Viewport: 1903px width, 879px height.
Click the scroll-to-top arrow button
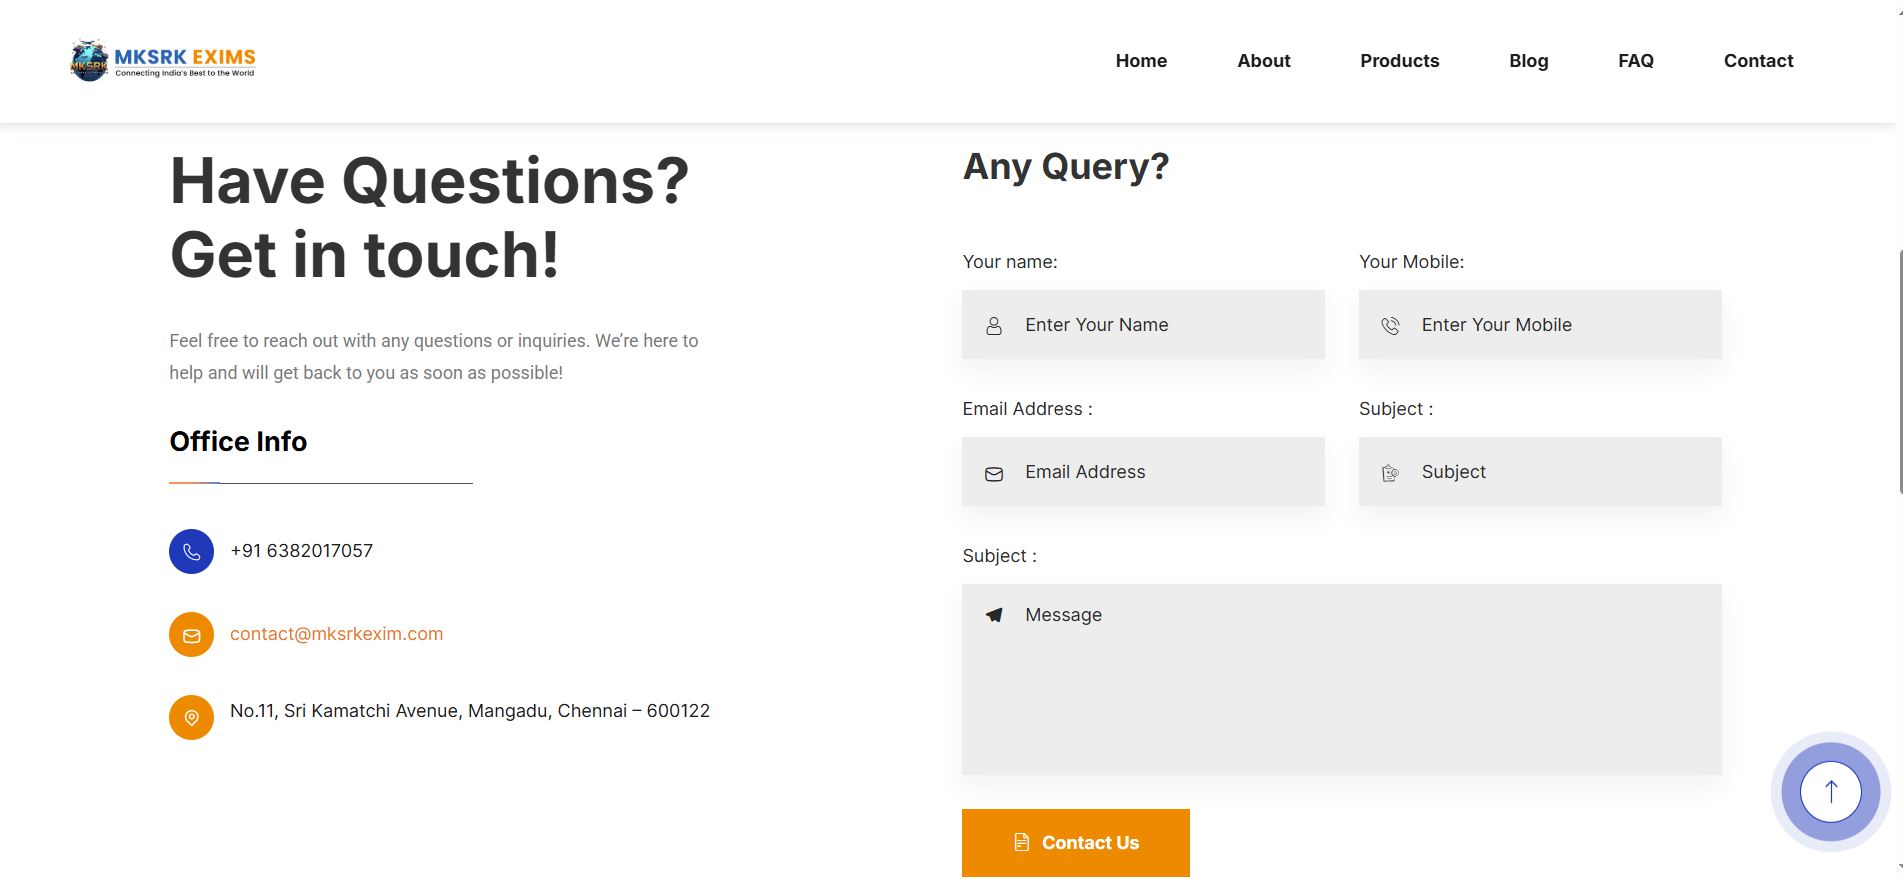coord(1830,792)
